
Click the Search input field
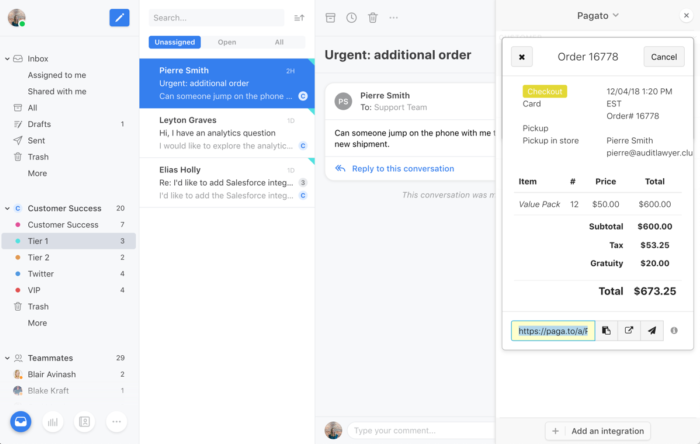click(x=217, y=18)
